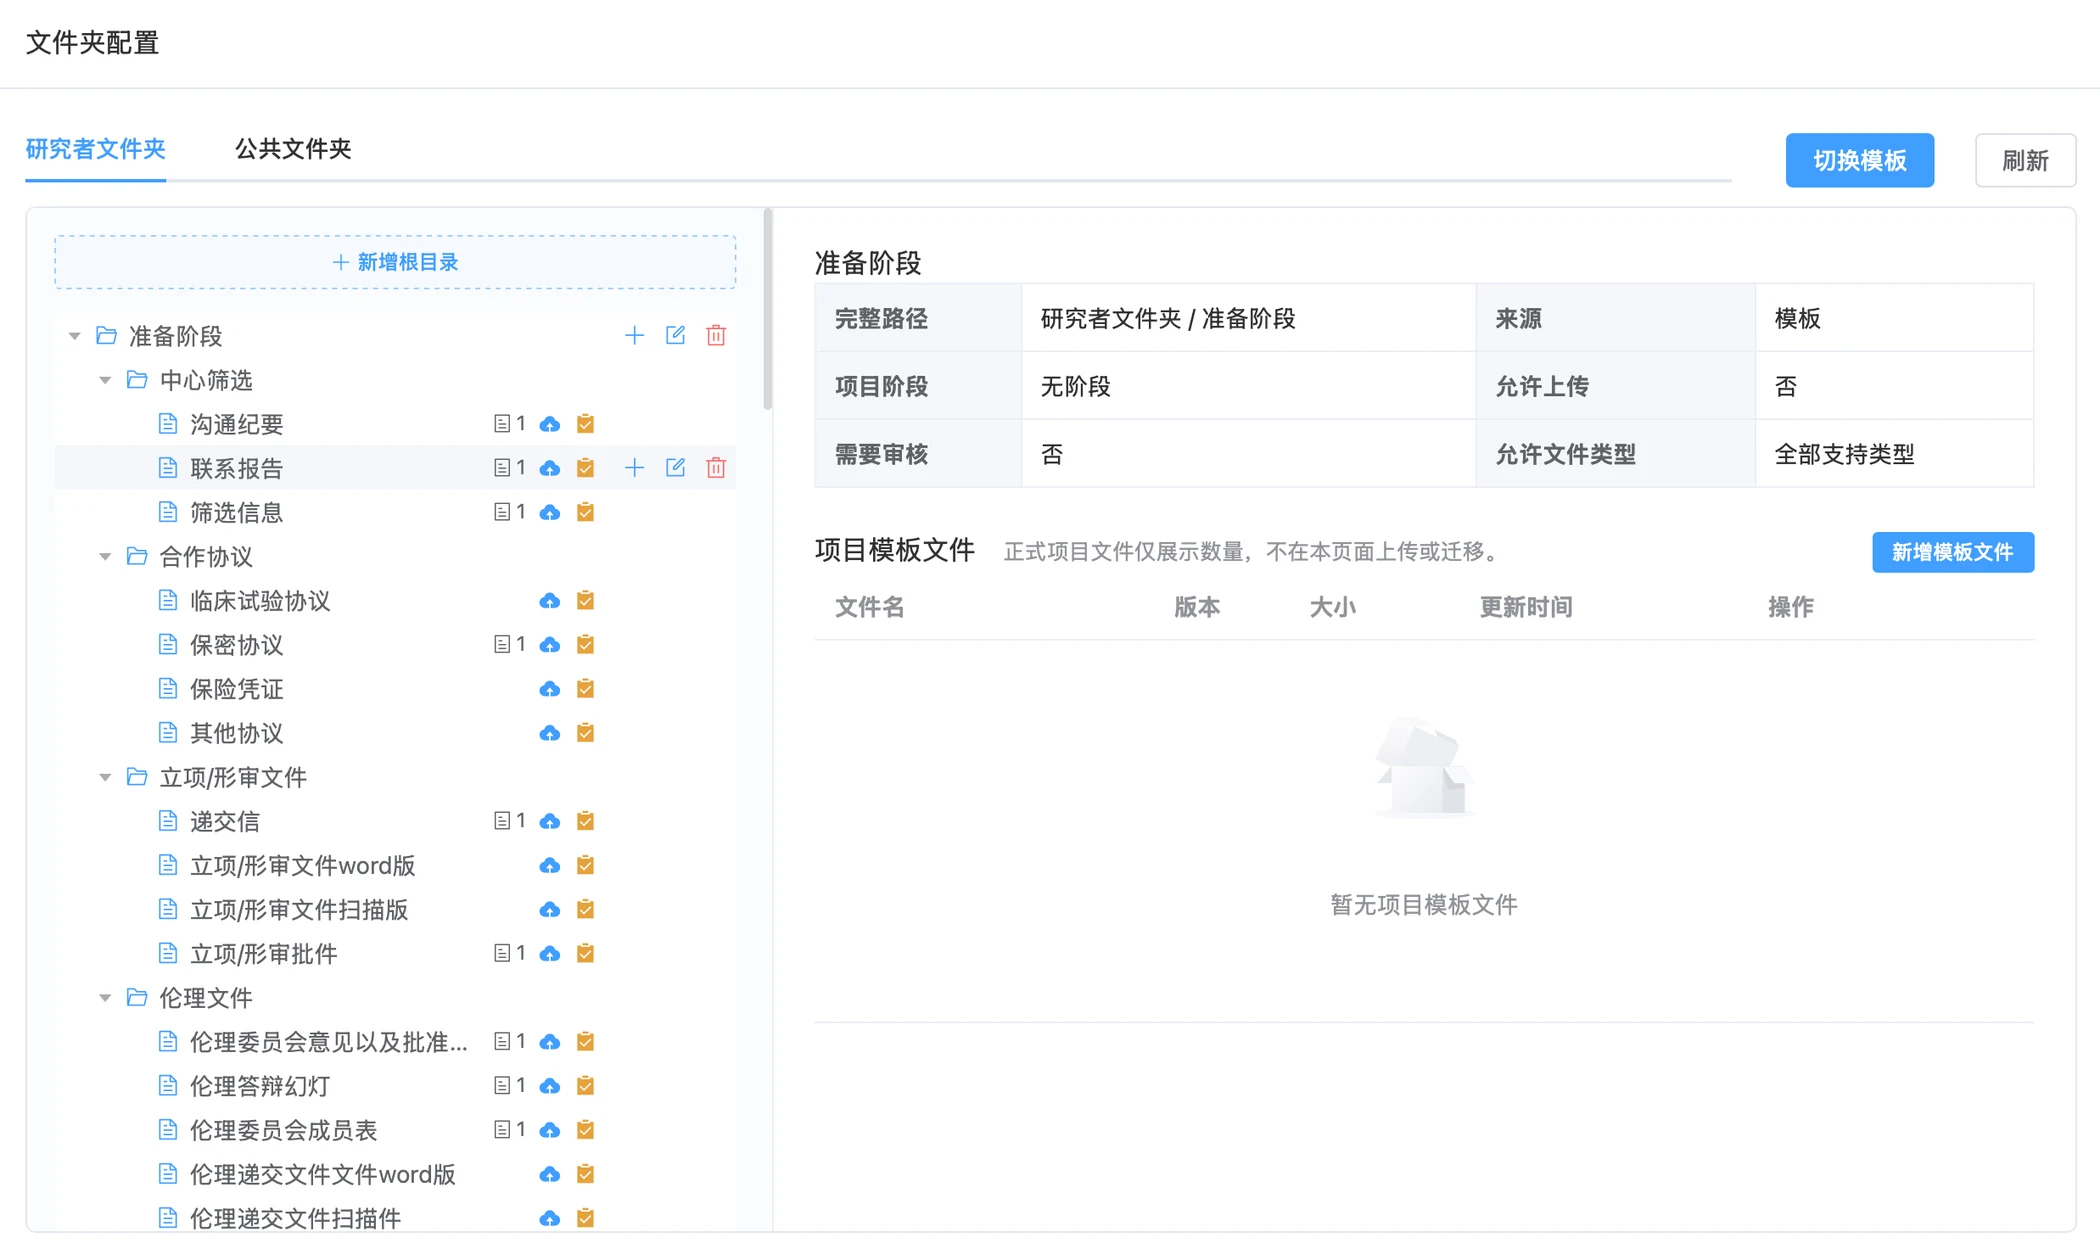Click the delete icon on 准备阶段 row
The width and height of the screenshot is (2100, 1260).
pyautogui.click(x=716, y=336)
